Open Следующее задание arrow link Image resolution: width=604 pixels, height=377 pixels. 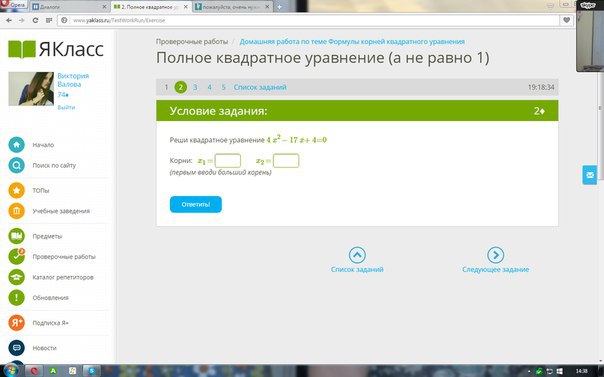[x=495, y=260]
